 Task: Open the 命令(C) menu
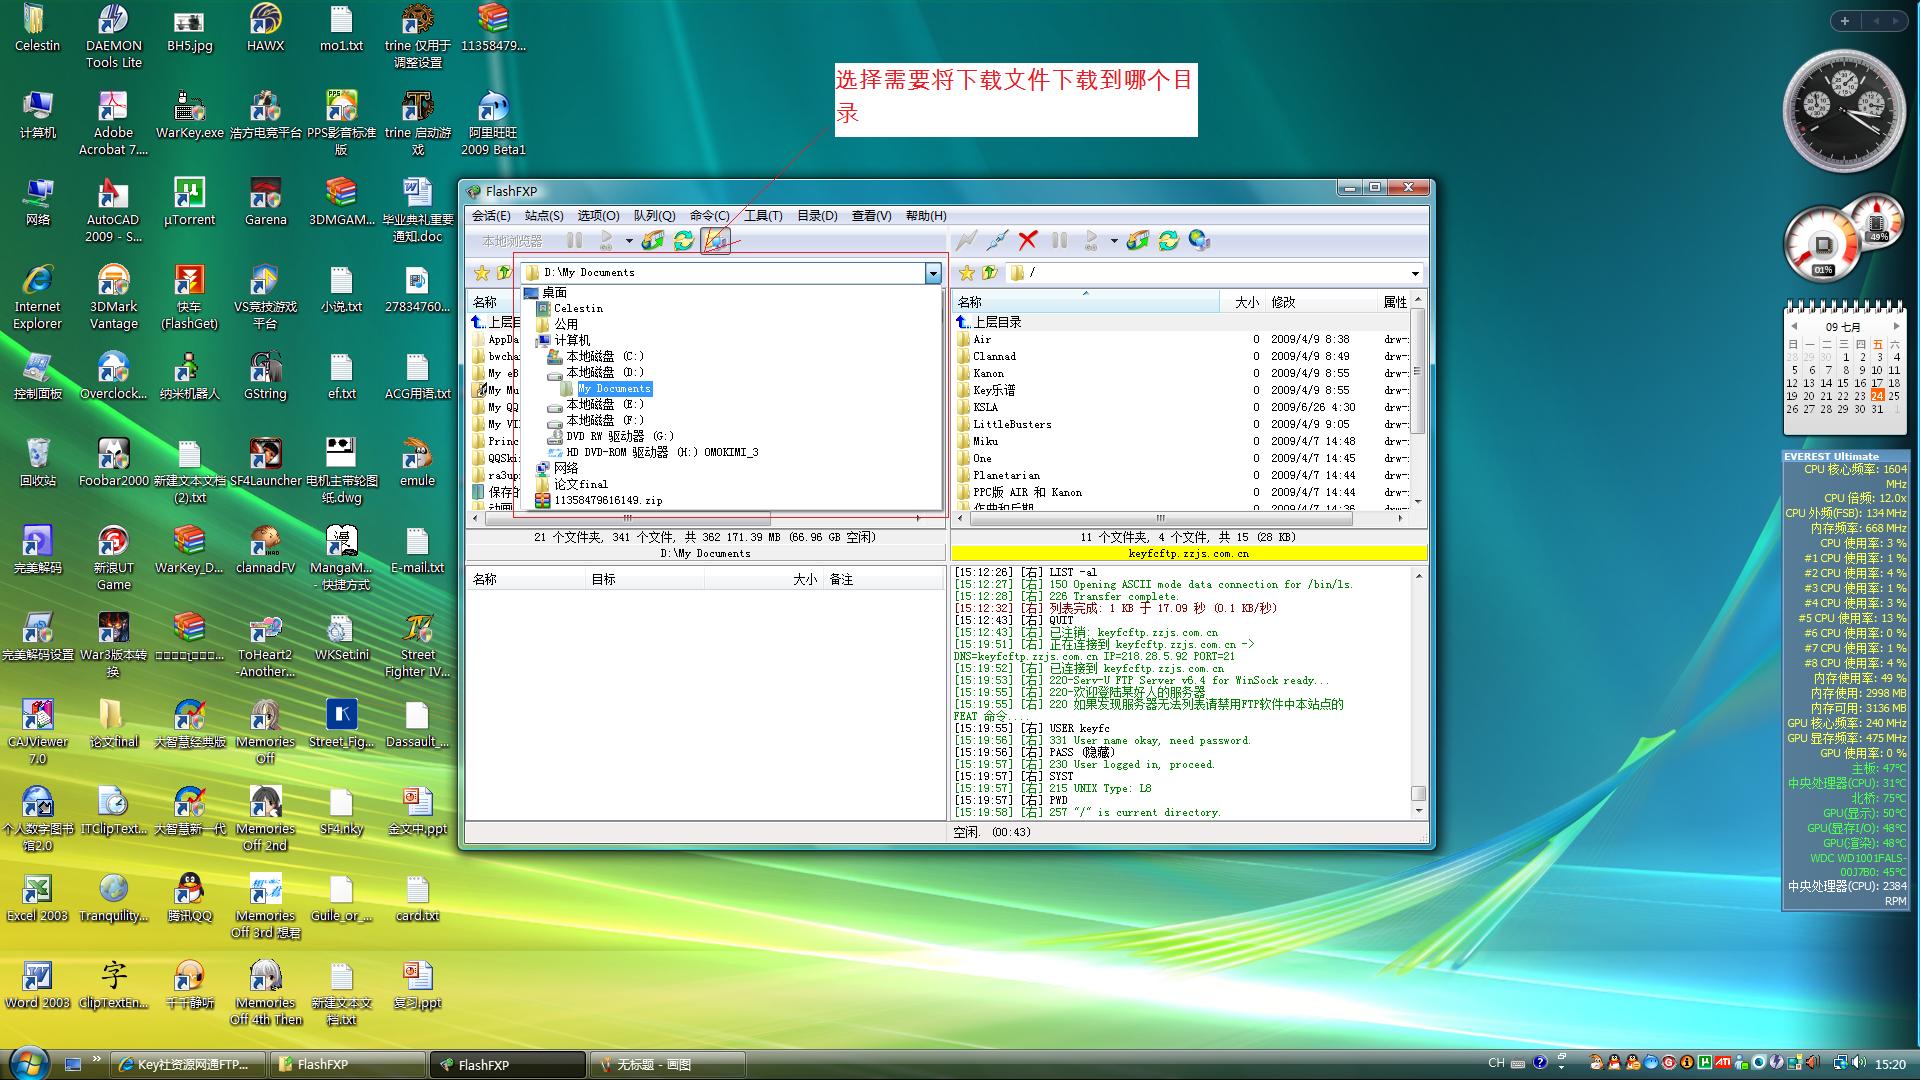[709, 216]
